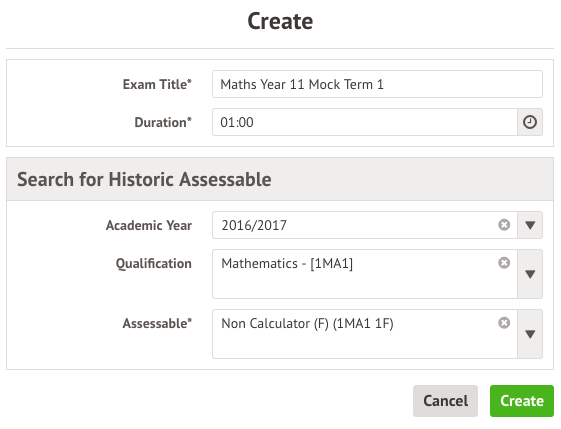The width and height of the screenshot is (561, 429).
Task: Select the Academic Year 2016/2017 combo box
Action: (x=365, y=225)
